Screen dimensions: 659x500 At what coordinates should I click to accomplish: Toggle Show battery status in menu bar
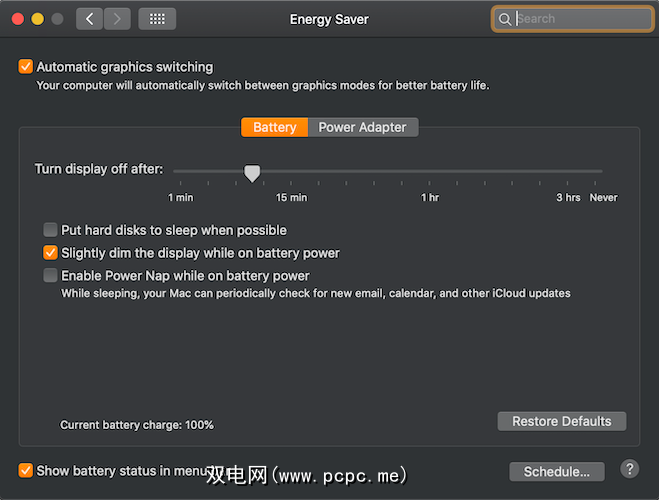point(26,471)
